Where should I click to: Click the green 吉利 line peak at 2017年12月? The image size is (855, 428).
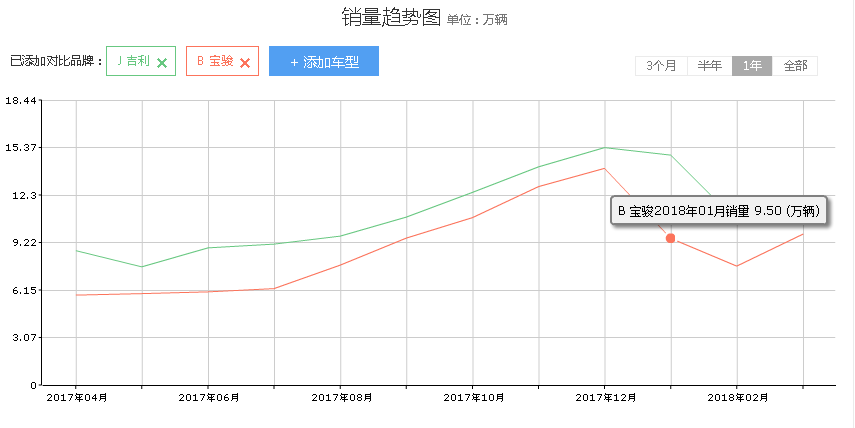click(x=604, y=148)
